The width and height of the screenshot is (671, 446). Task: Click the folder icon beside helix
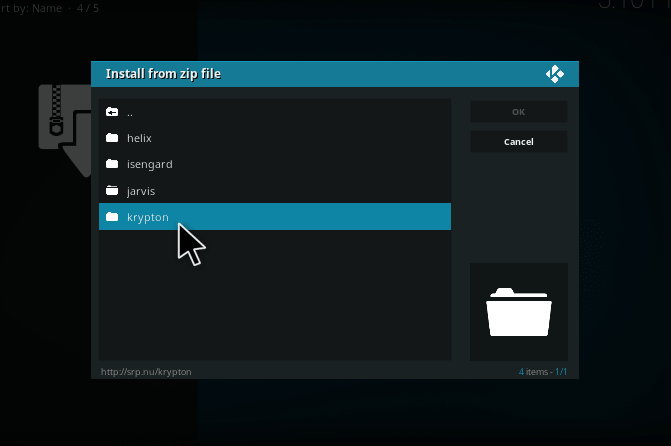[112, 138]
